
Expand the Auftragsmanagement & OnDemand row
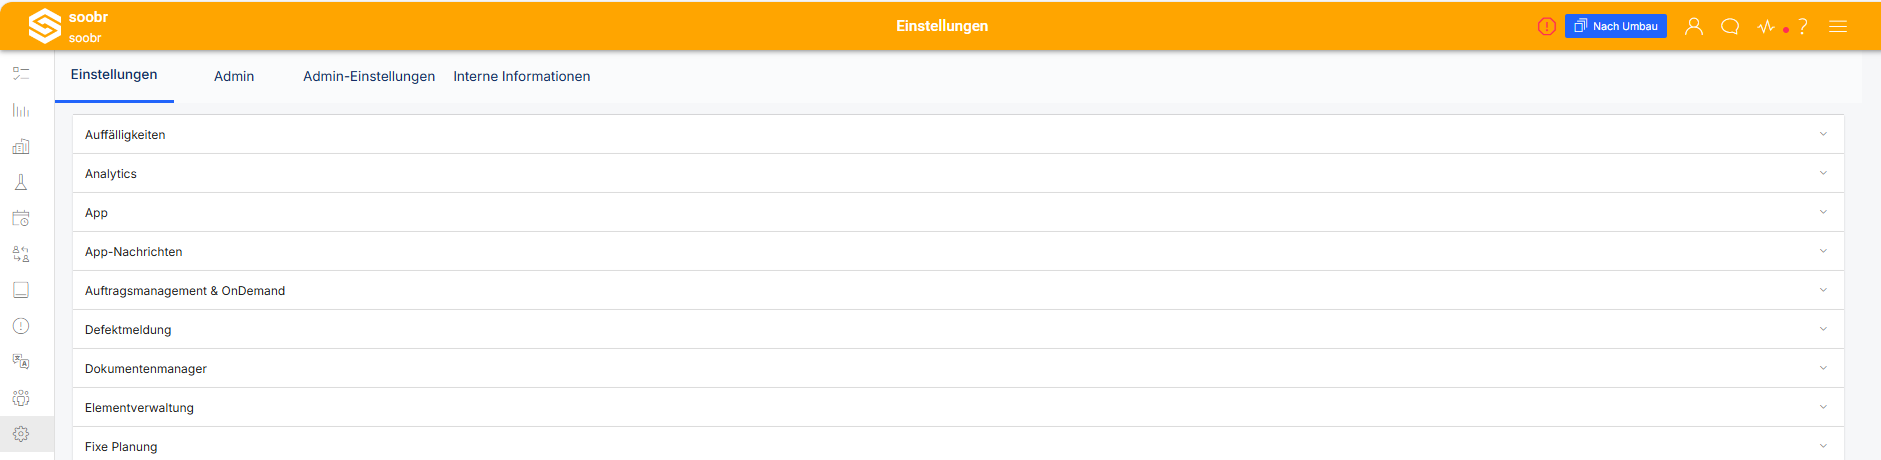pos(958,291)
